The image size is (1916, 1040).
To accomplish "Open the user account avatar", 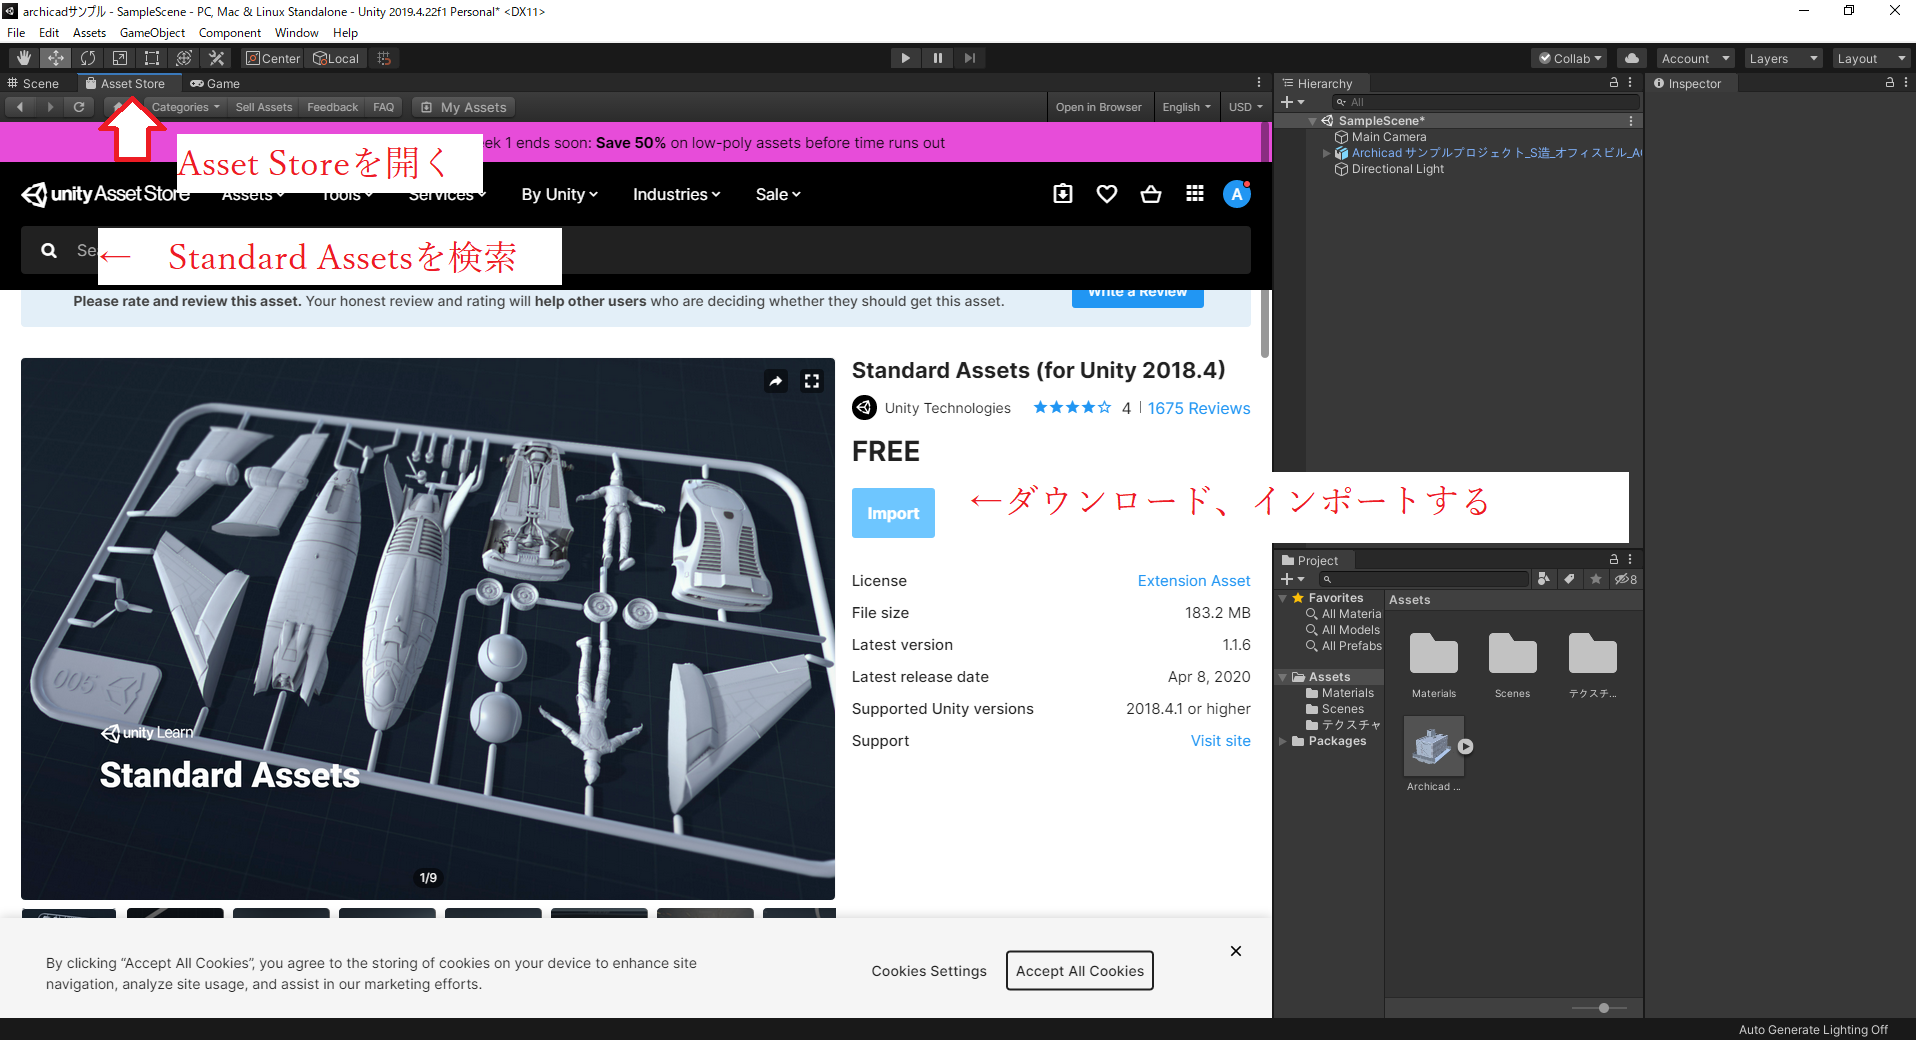I will click(x=1237, y=194).
